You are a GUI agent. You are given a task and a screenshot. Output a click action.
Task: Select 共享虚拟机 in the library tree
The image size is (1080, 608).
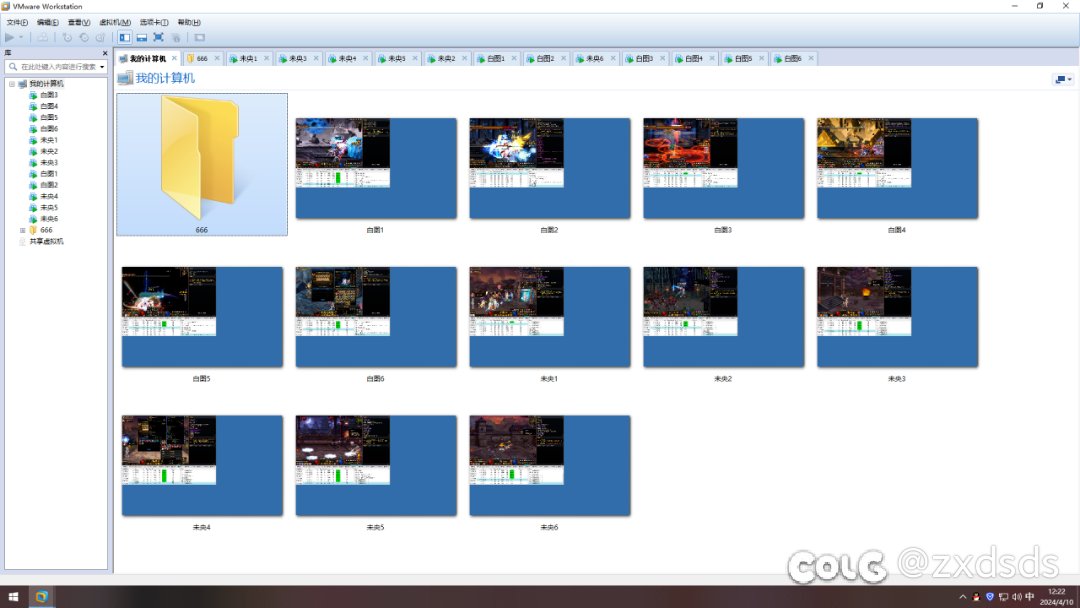pyautogui.click(x=45, y=242)
